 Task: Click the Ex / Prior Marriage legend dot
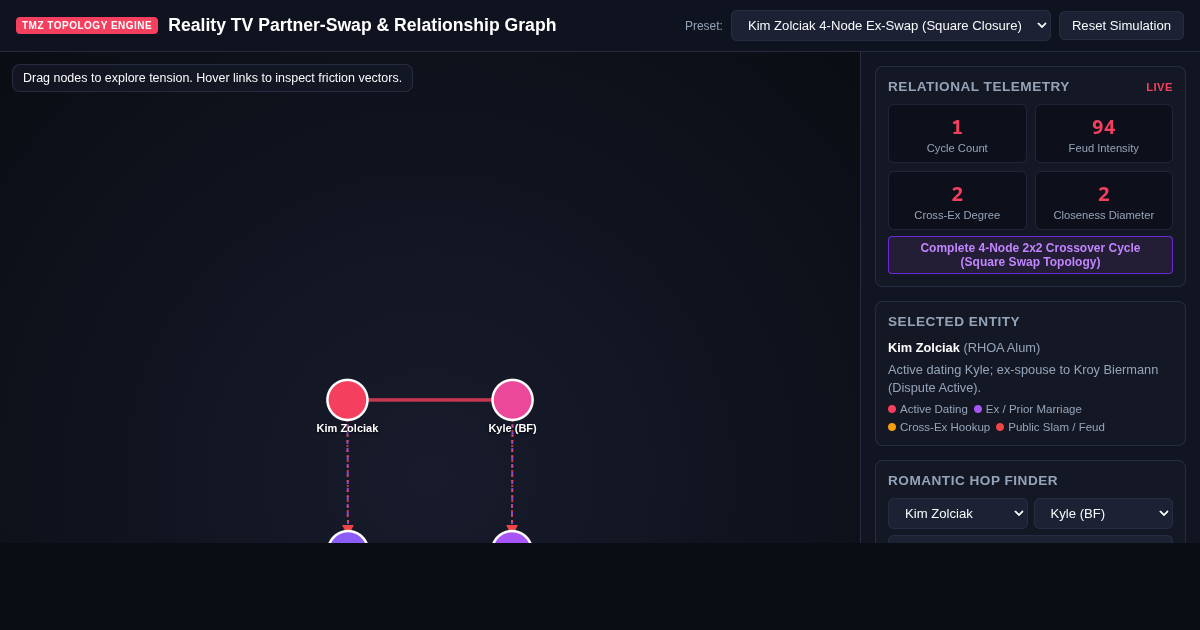(978, 409)
